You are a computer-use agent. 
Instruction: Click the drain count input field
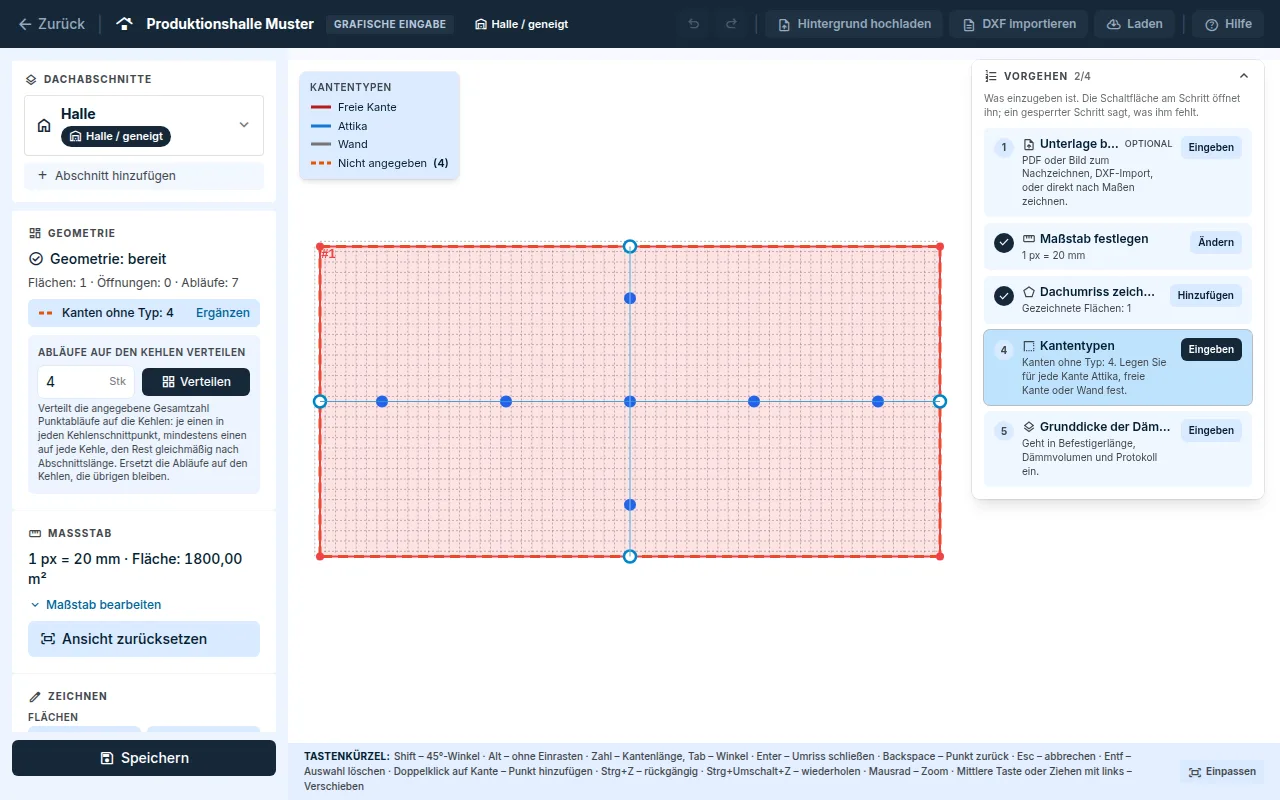[x=86, y=382]
